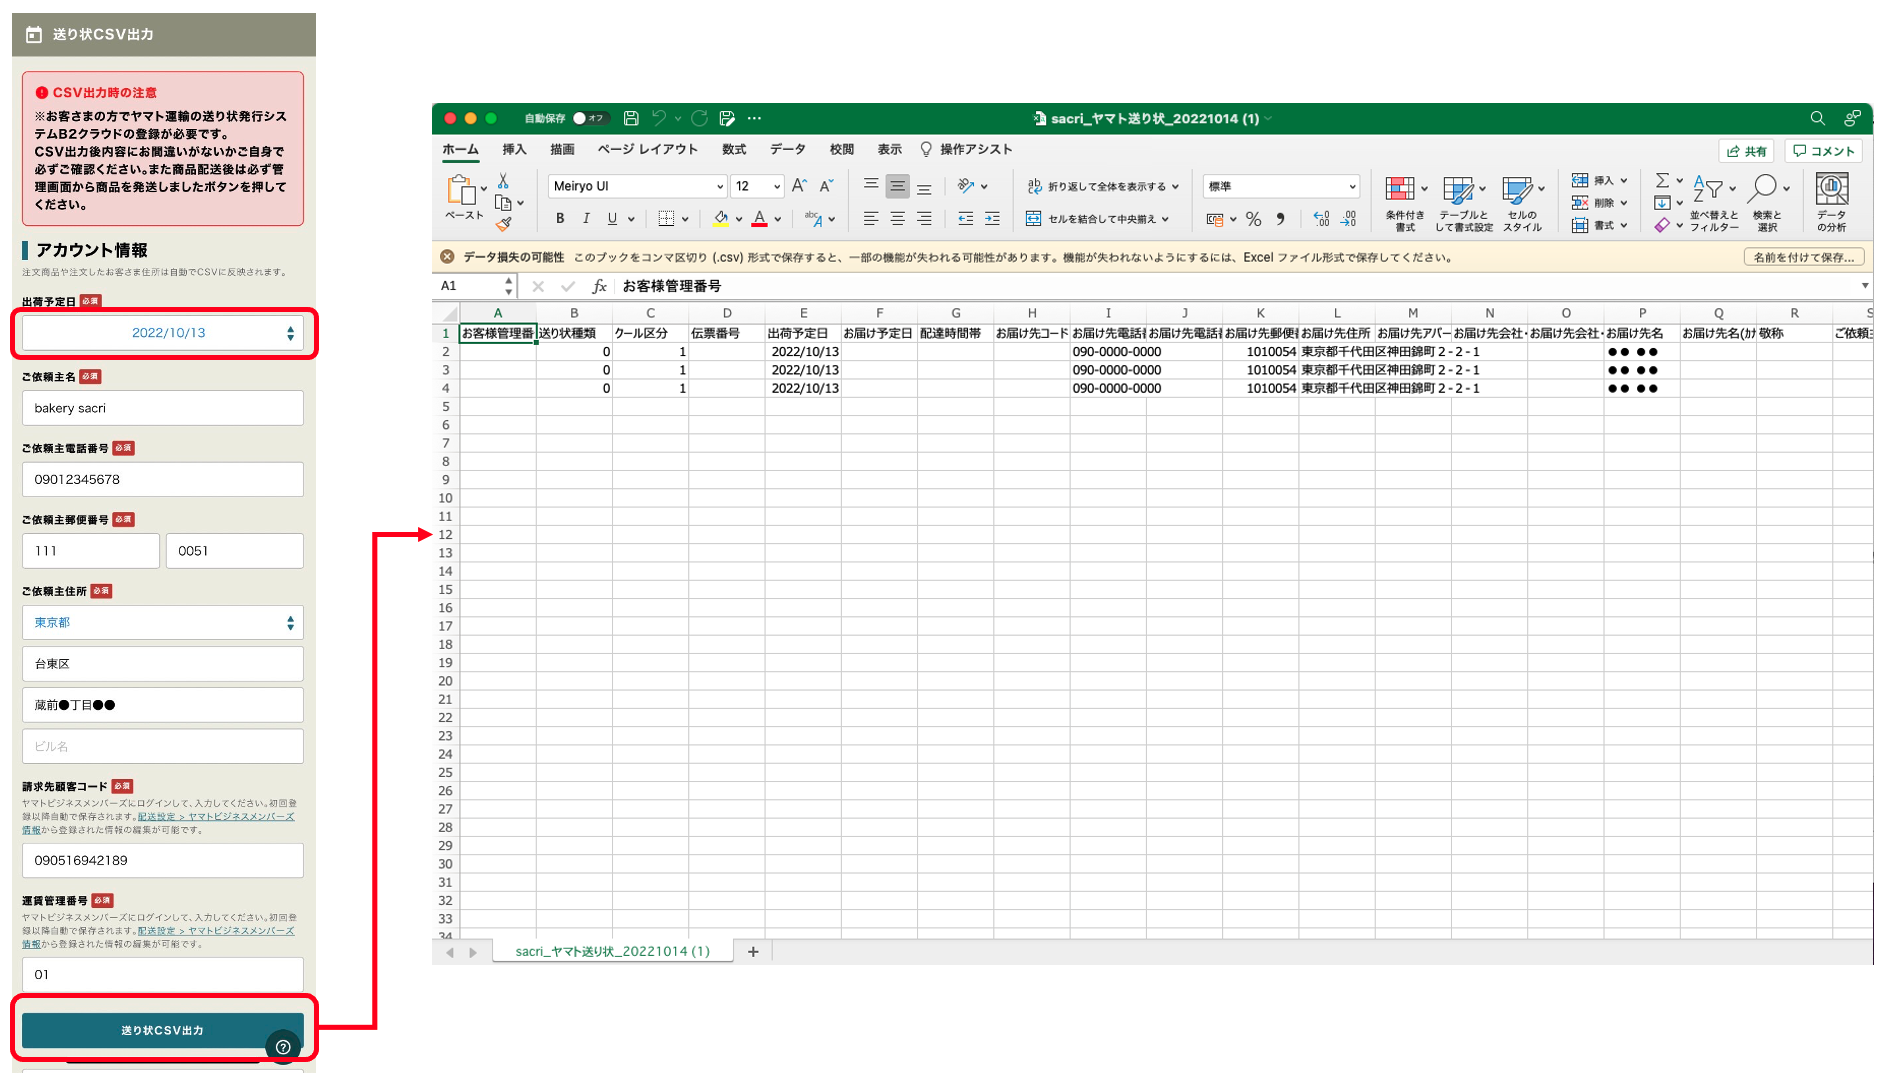Open the number format 標準 dropdown
The width and height of the screenshot is (1889, 1073).
click(x=1352, y=186)
